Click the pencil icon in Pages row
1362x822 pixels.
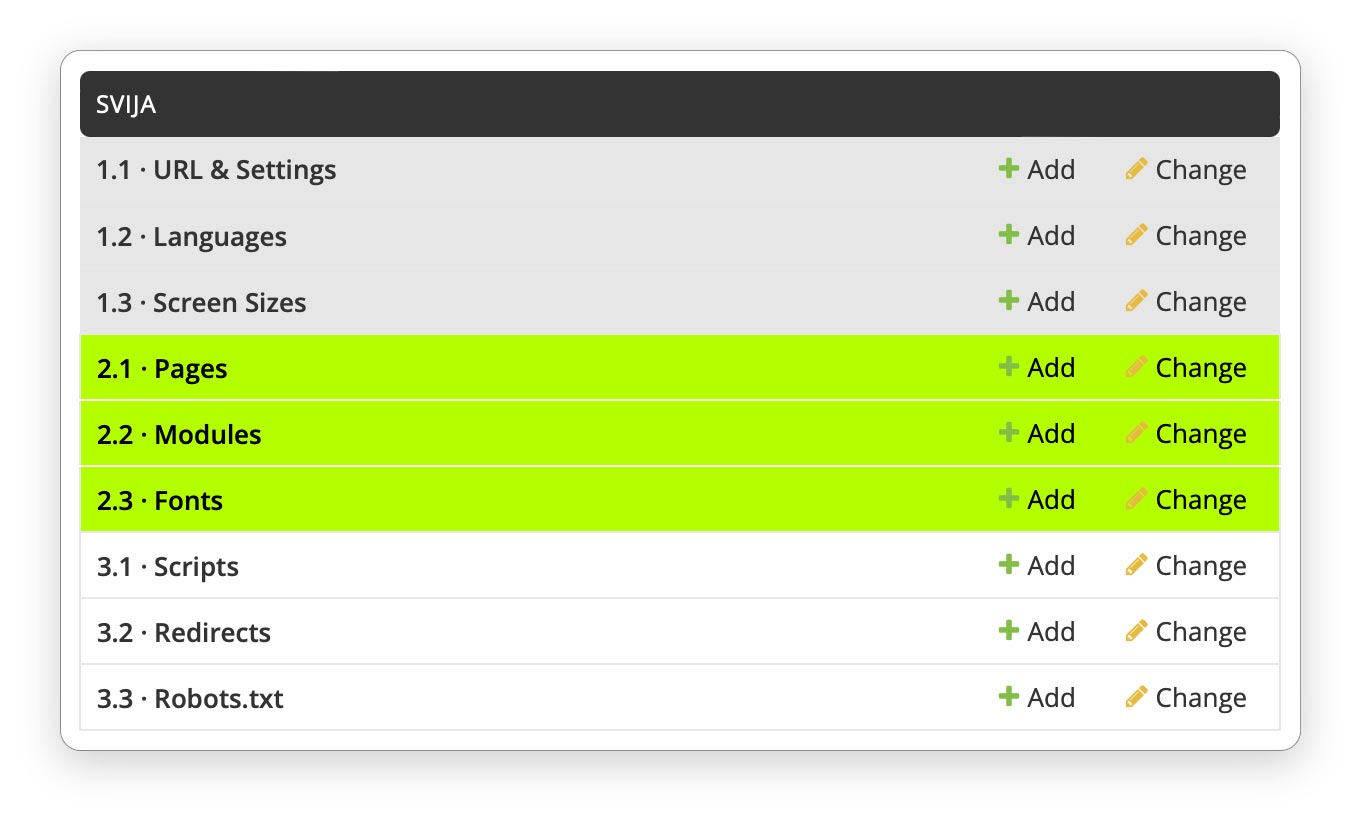tap(1135, 367)
